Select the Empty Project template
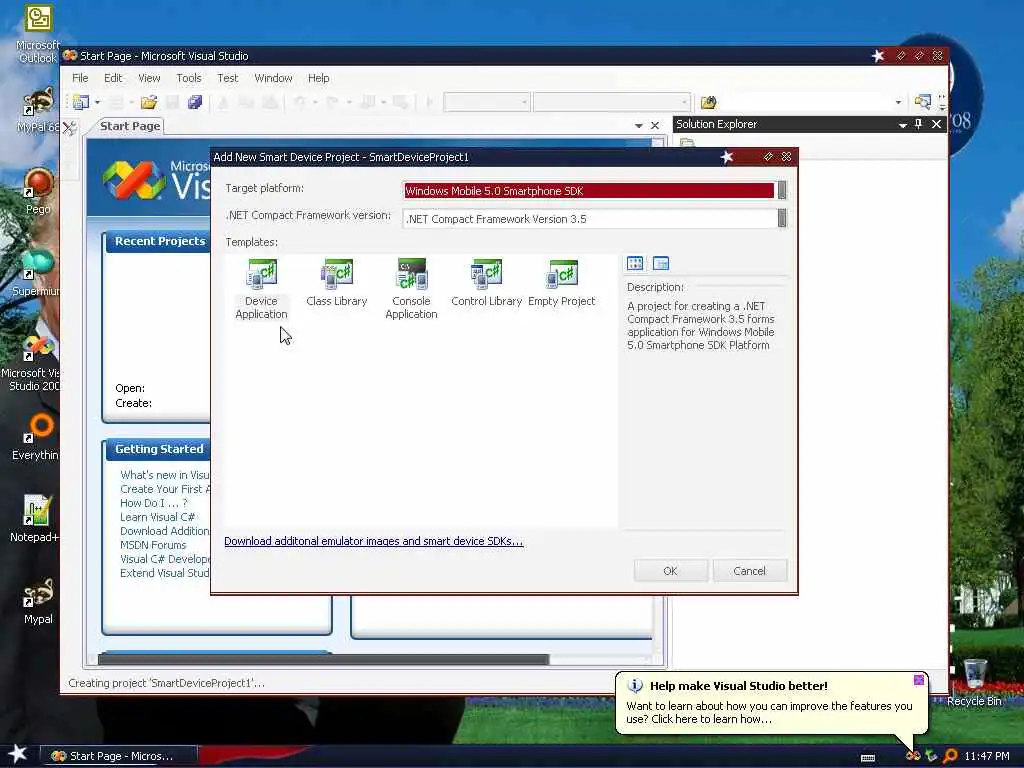1024x768 pixels. click(x=562, y=283)
